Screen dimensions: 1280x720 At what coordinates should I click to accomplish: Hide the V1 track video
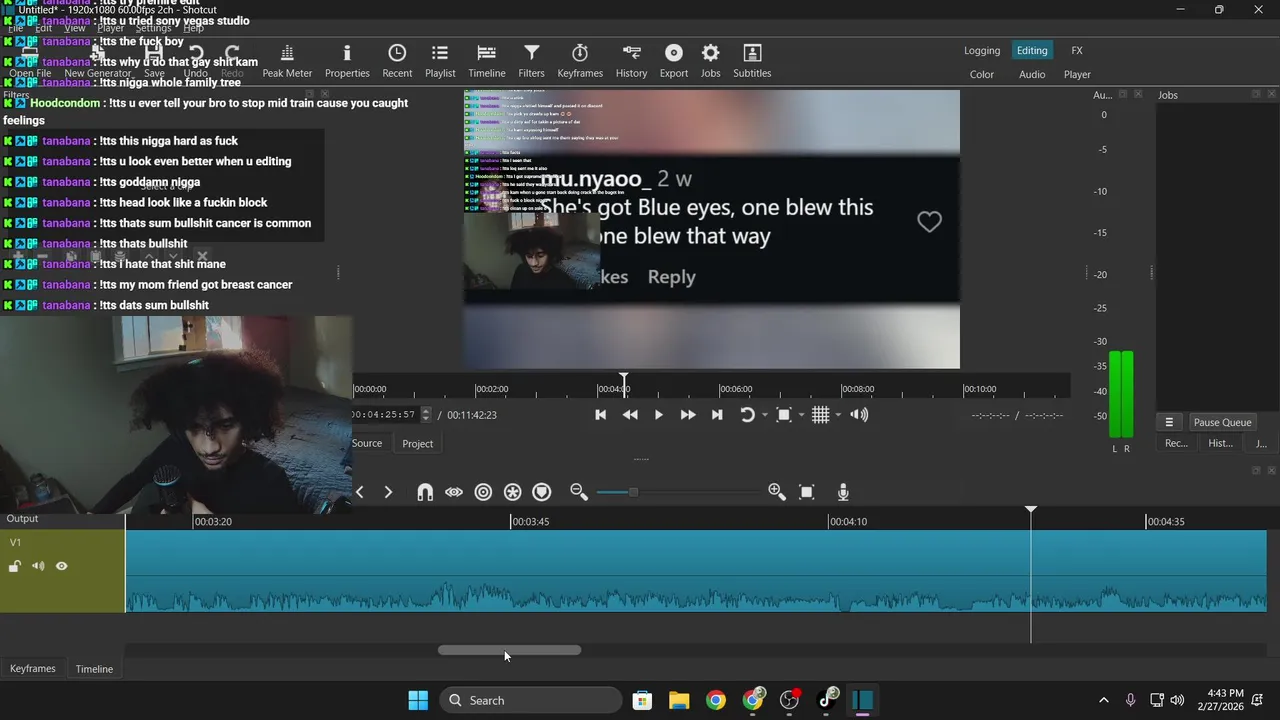(x=61, y=567)
